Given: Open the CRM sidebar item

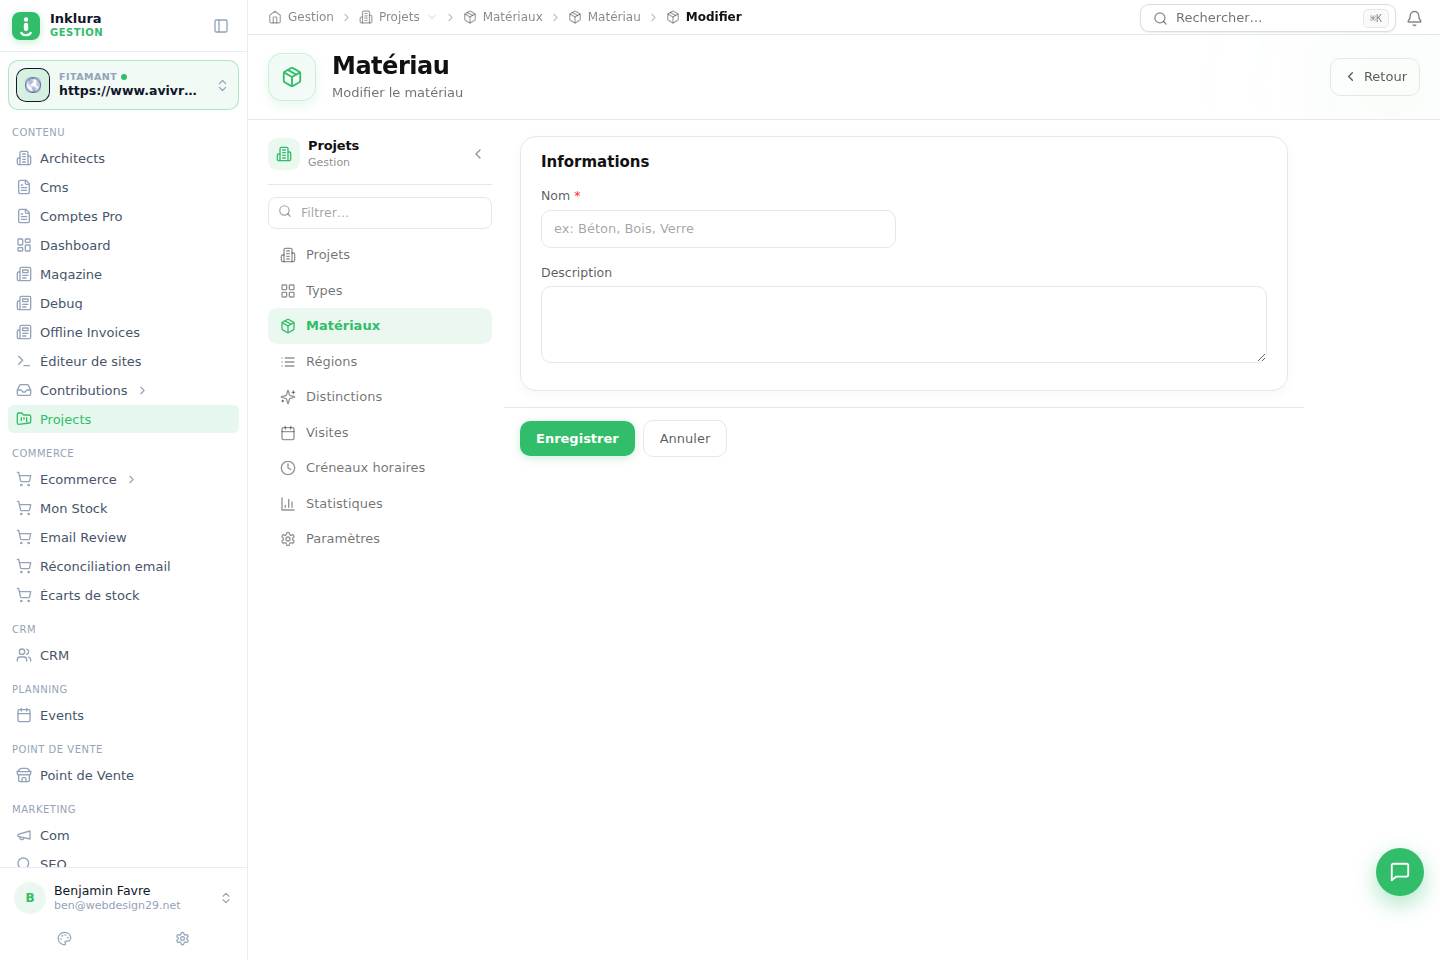Looking at the screenshot, I should pos(123,655).
